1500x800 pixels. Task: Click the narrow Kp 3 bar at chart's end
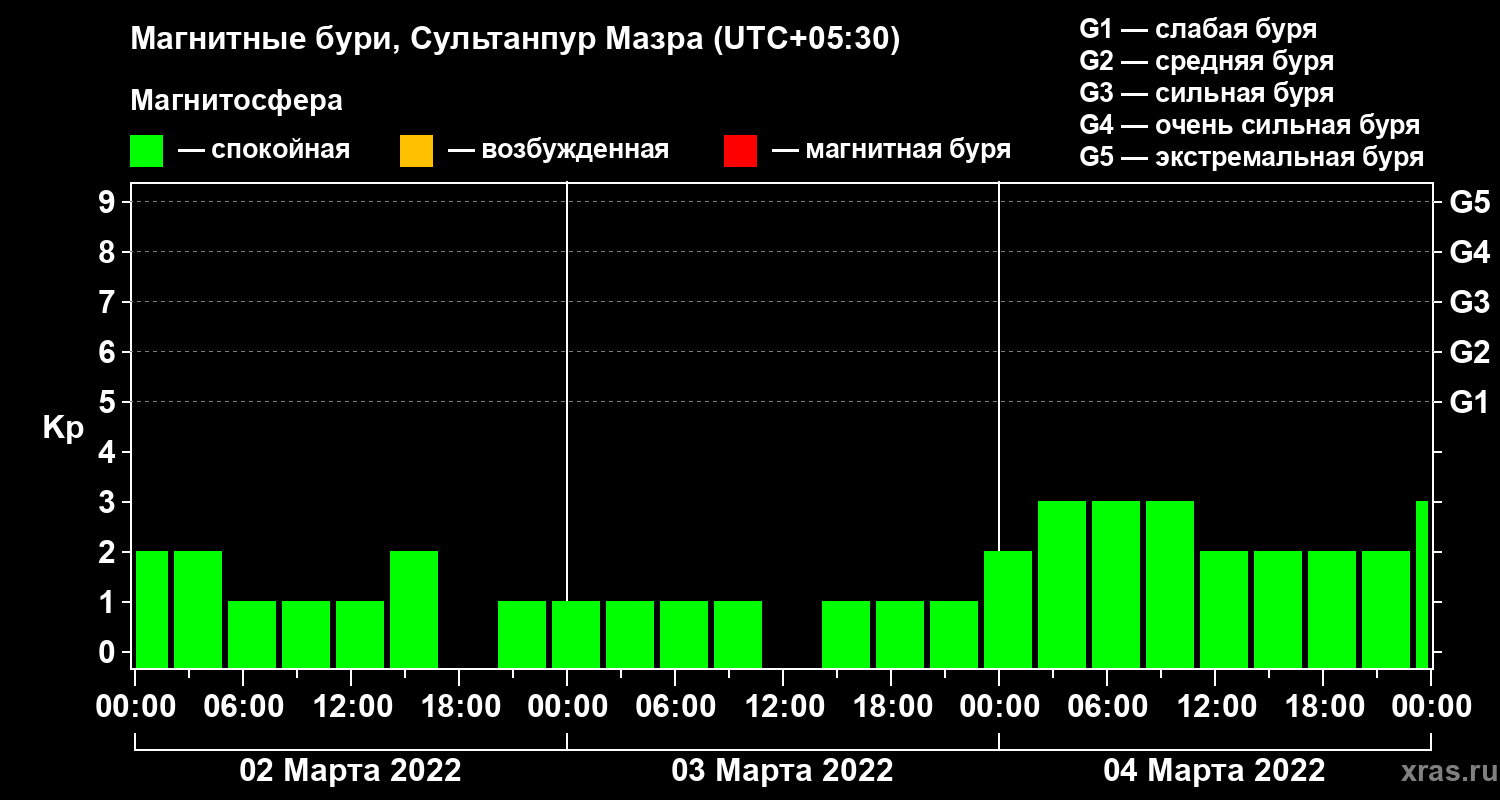point(1422,584)
